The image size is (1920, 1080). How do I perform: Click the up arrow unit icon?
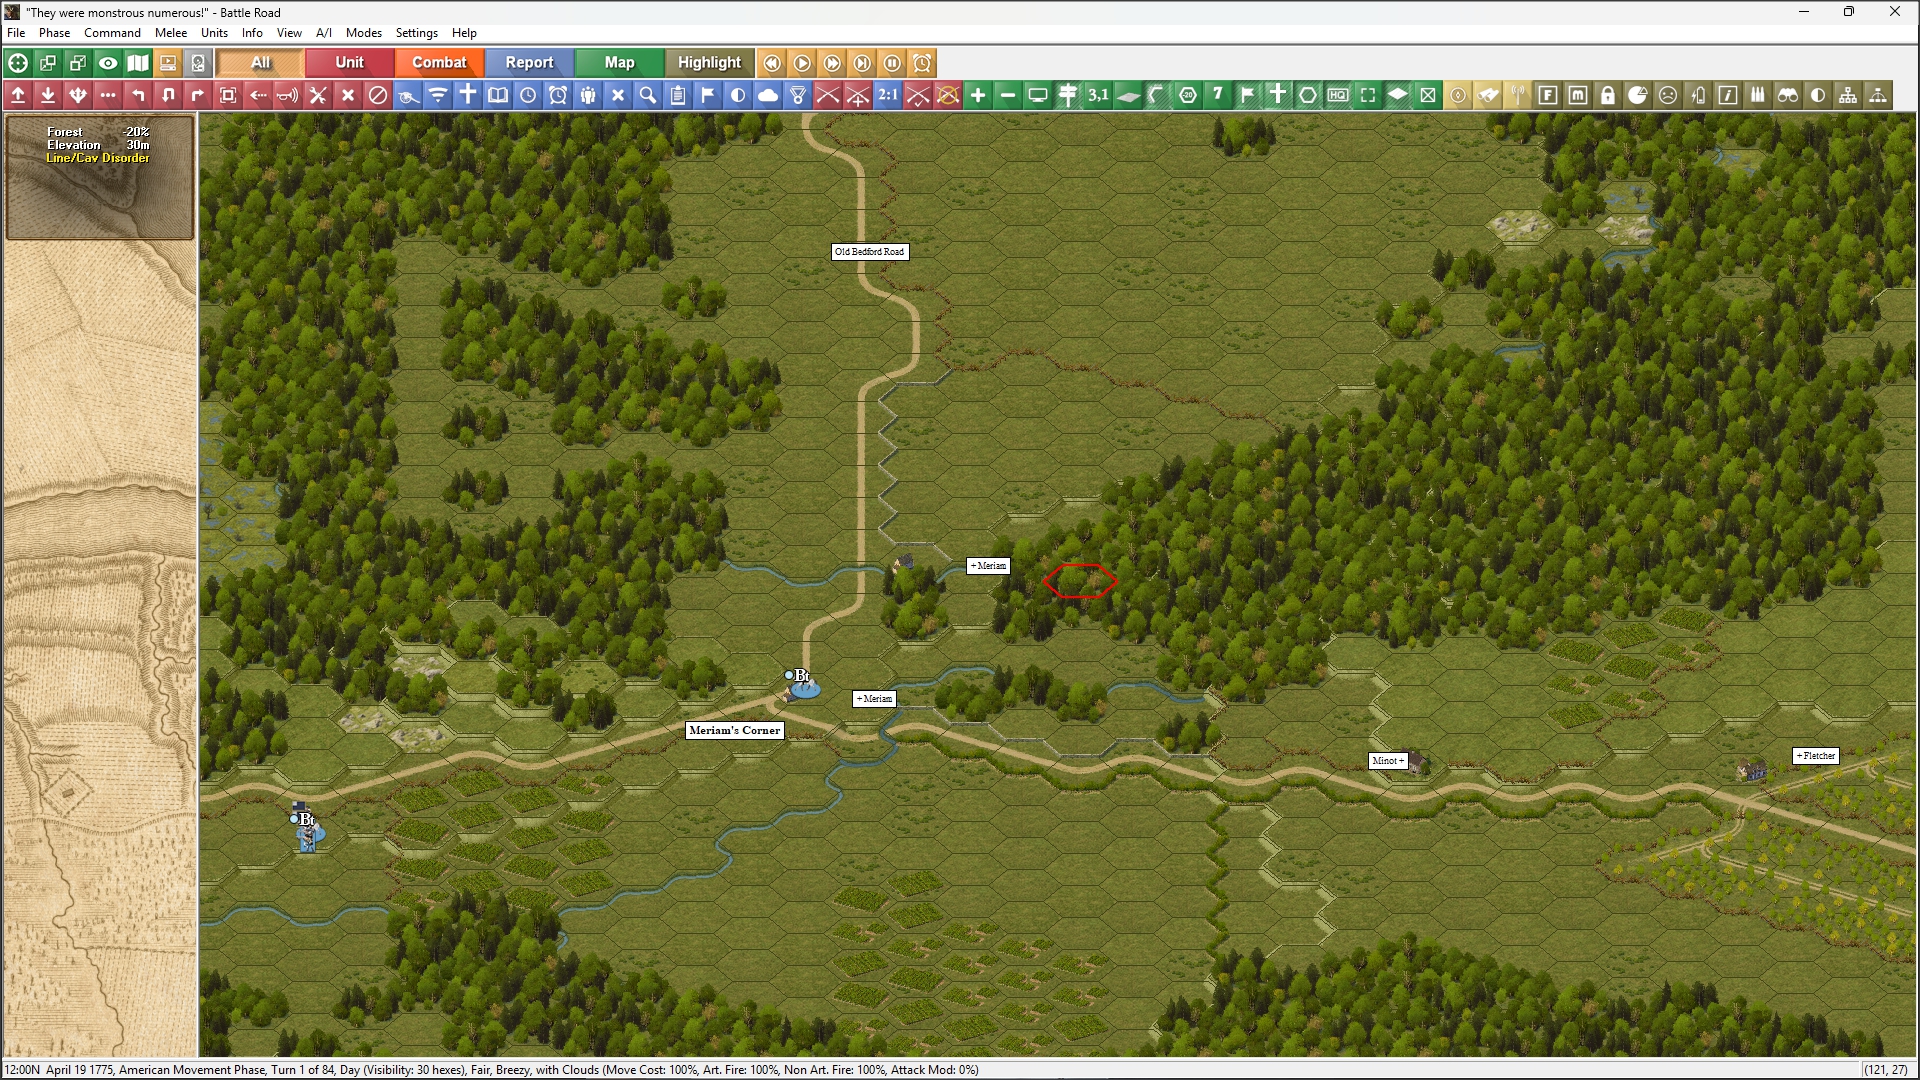18,95
